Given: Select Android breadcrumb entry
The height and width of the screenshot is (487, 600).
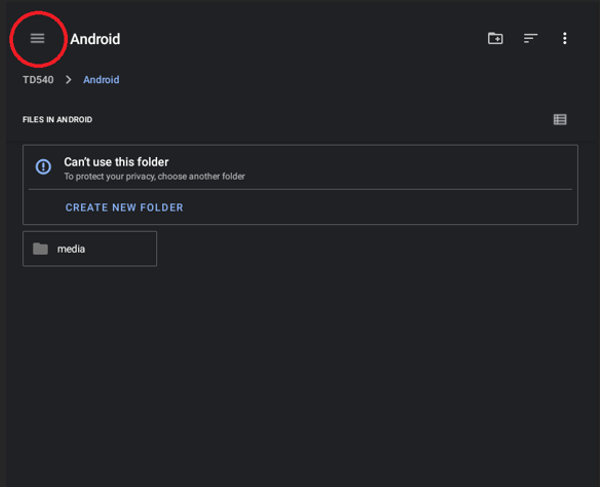Looking at the screenshot, I should tap(101, 80).
